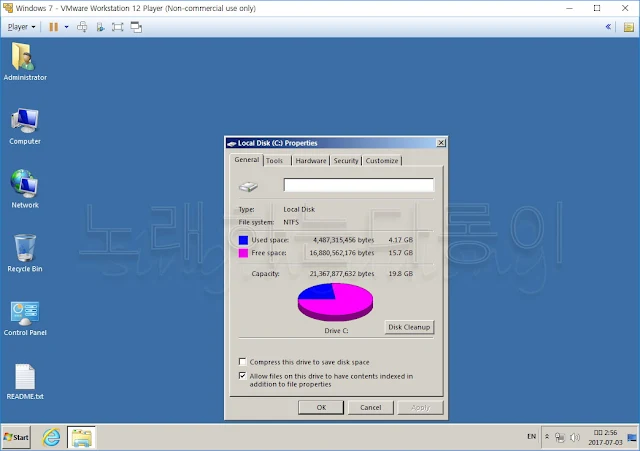Click the network tray icon
Screen dimensions: 640x451
tap(560, 438)
